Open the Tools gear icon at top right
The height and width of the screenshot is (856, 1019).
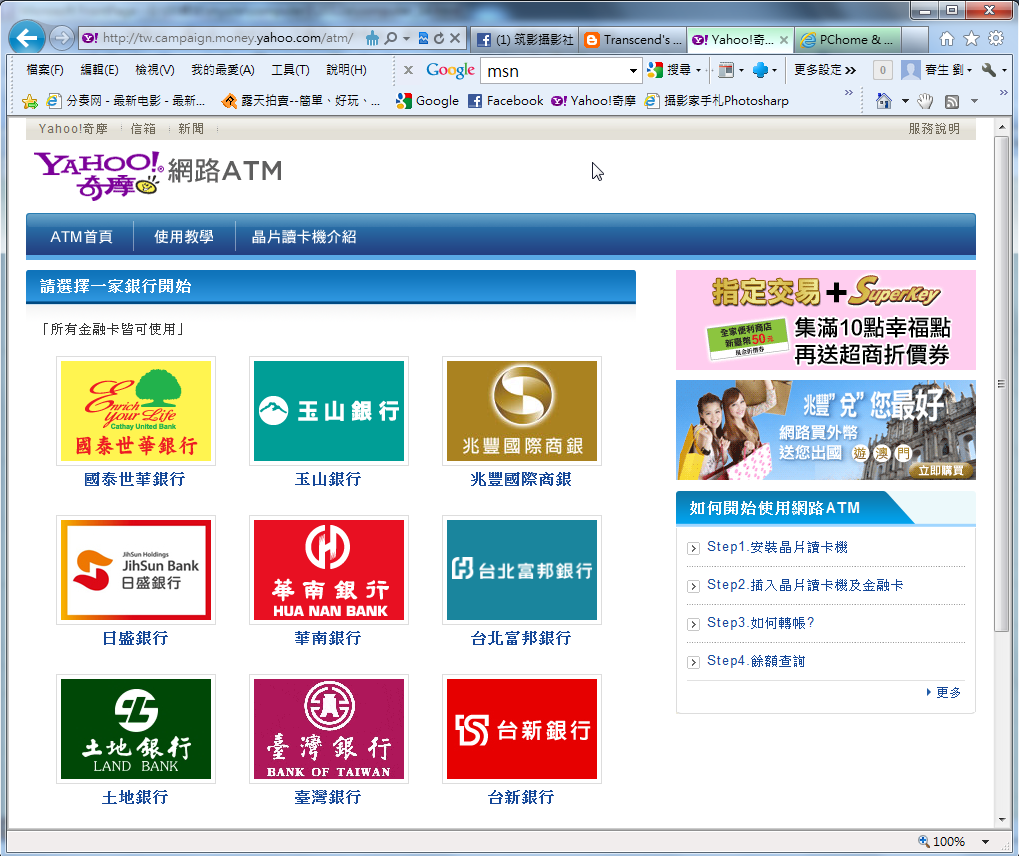click(996, 38)
